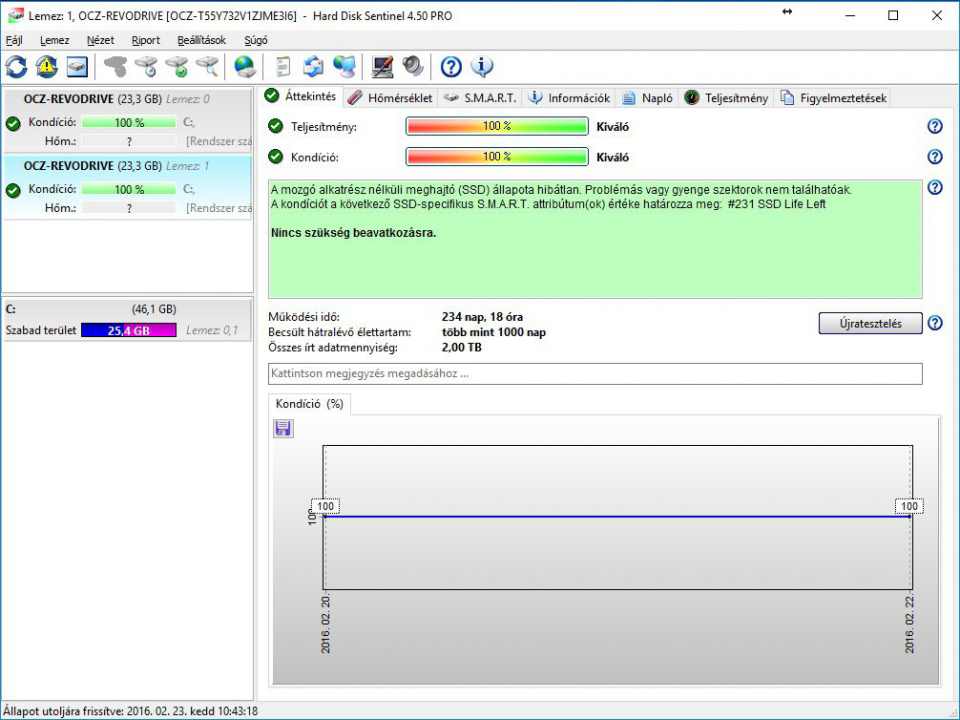Click the laptop configuration toolbar icon
The width and height of the screenshot is (960, 720).
point(383,66)
